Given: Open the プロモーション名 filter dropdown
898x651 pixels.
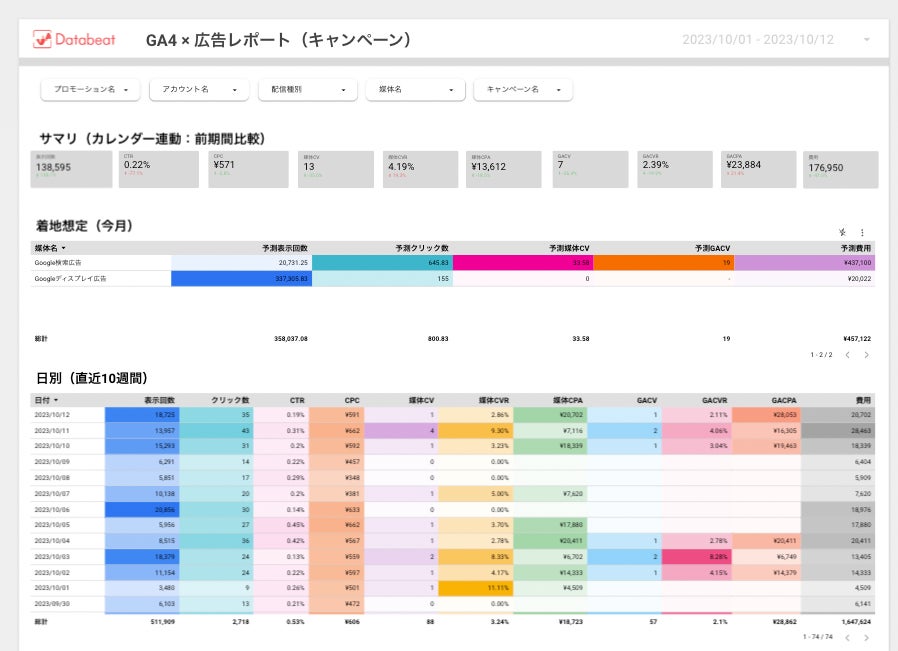Looking at the screenshot, I should (x=90, y=89).
